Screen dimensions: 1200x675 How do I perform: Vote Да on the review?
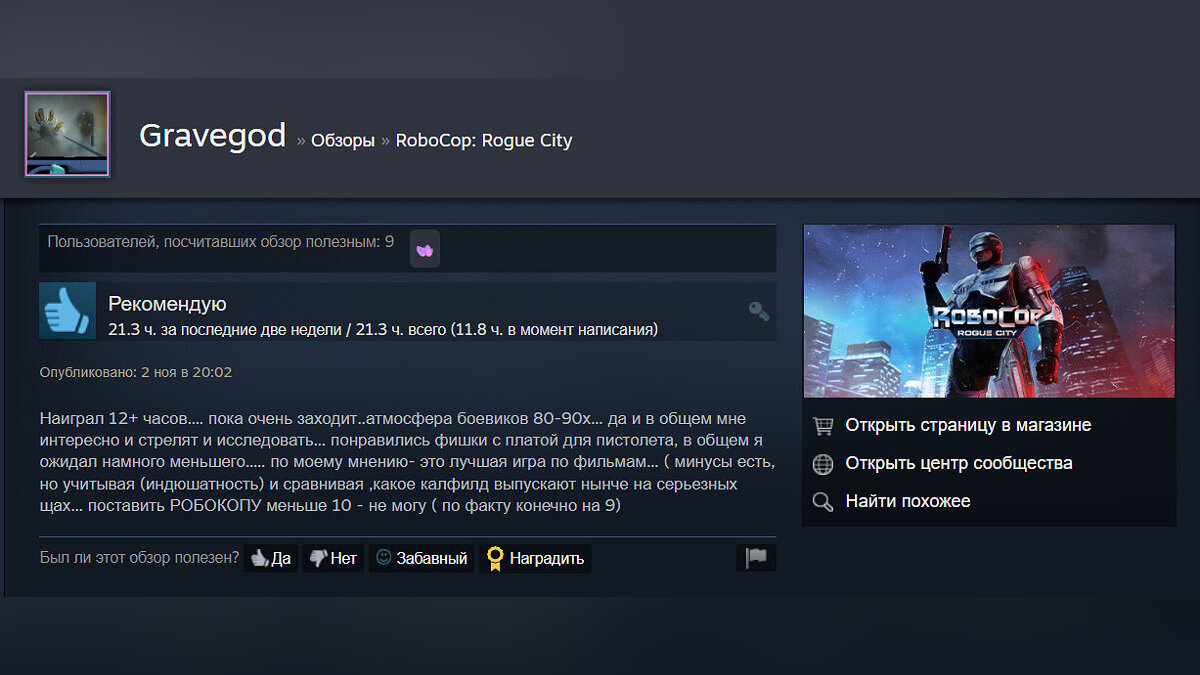pyautogui.click(x=271, y=558)
